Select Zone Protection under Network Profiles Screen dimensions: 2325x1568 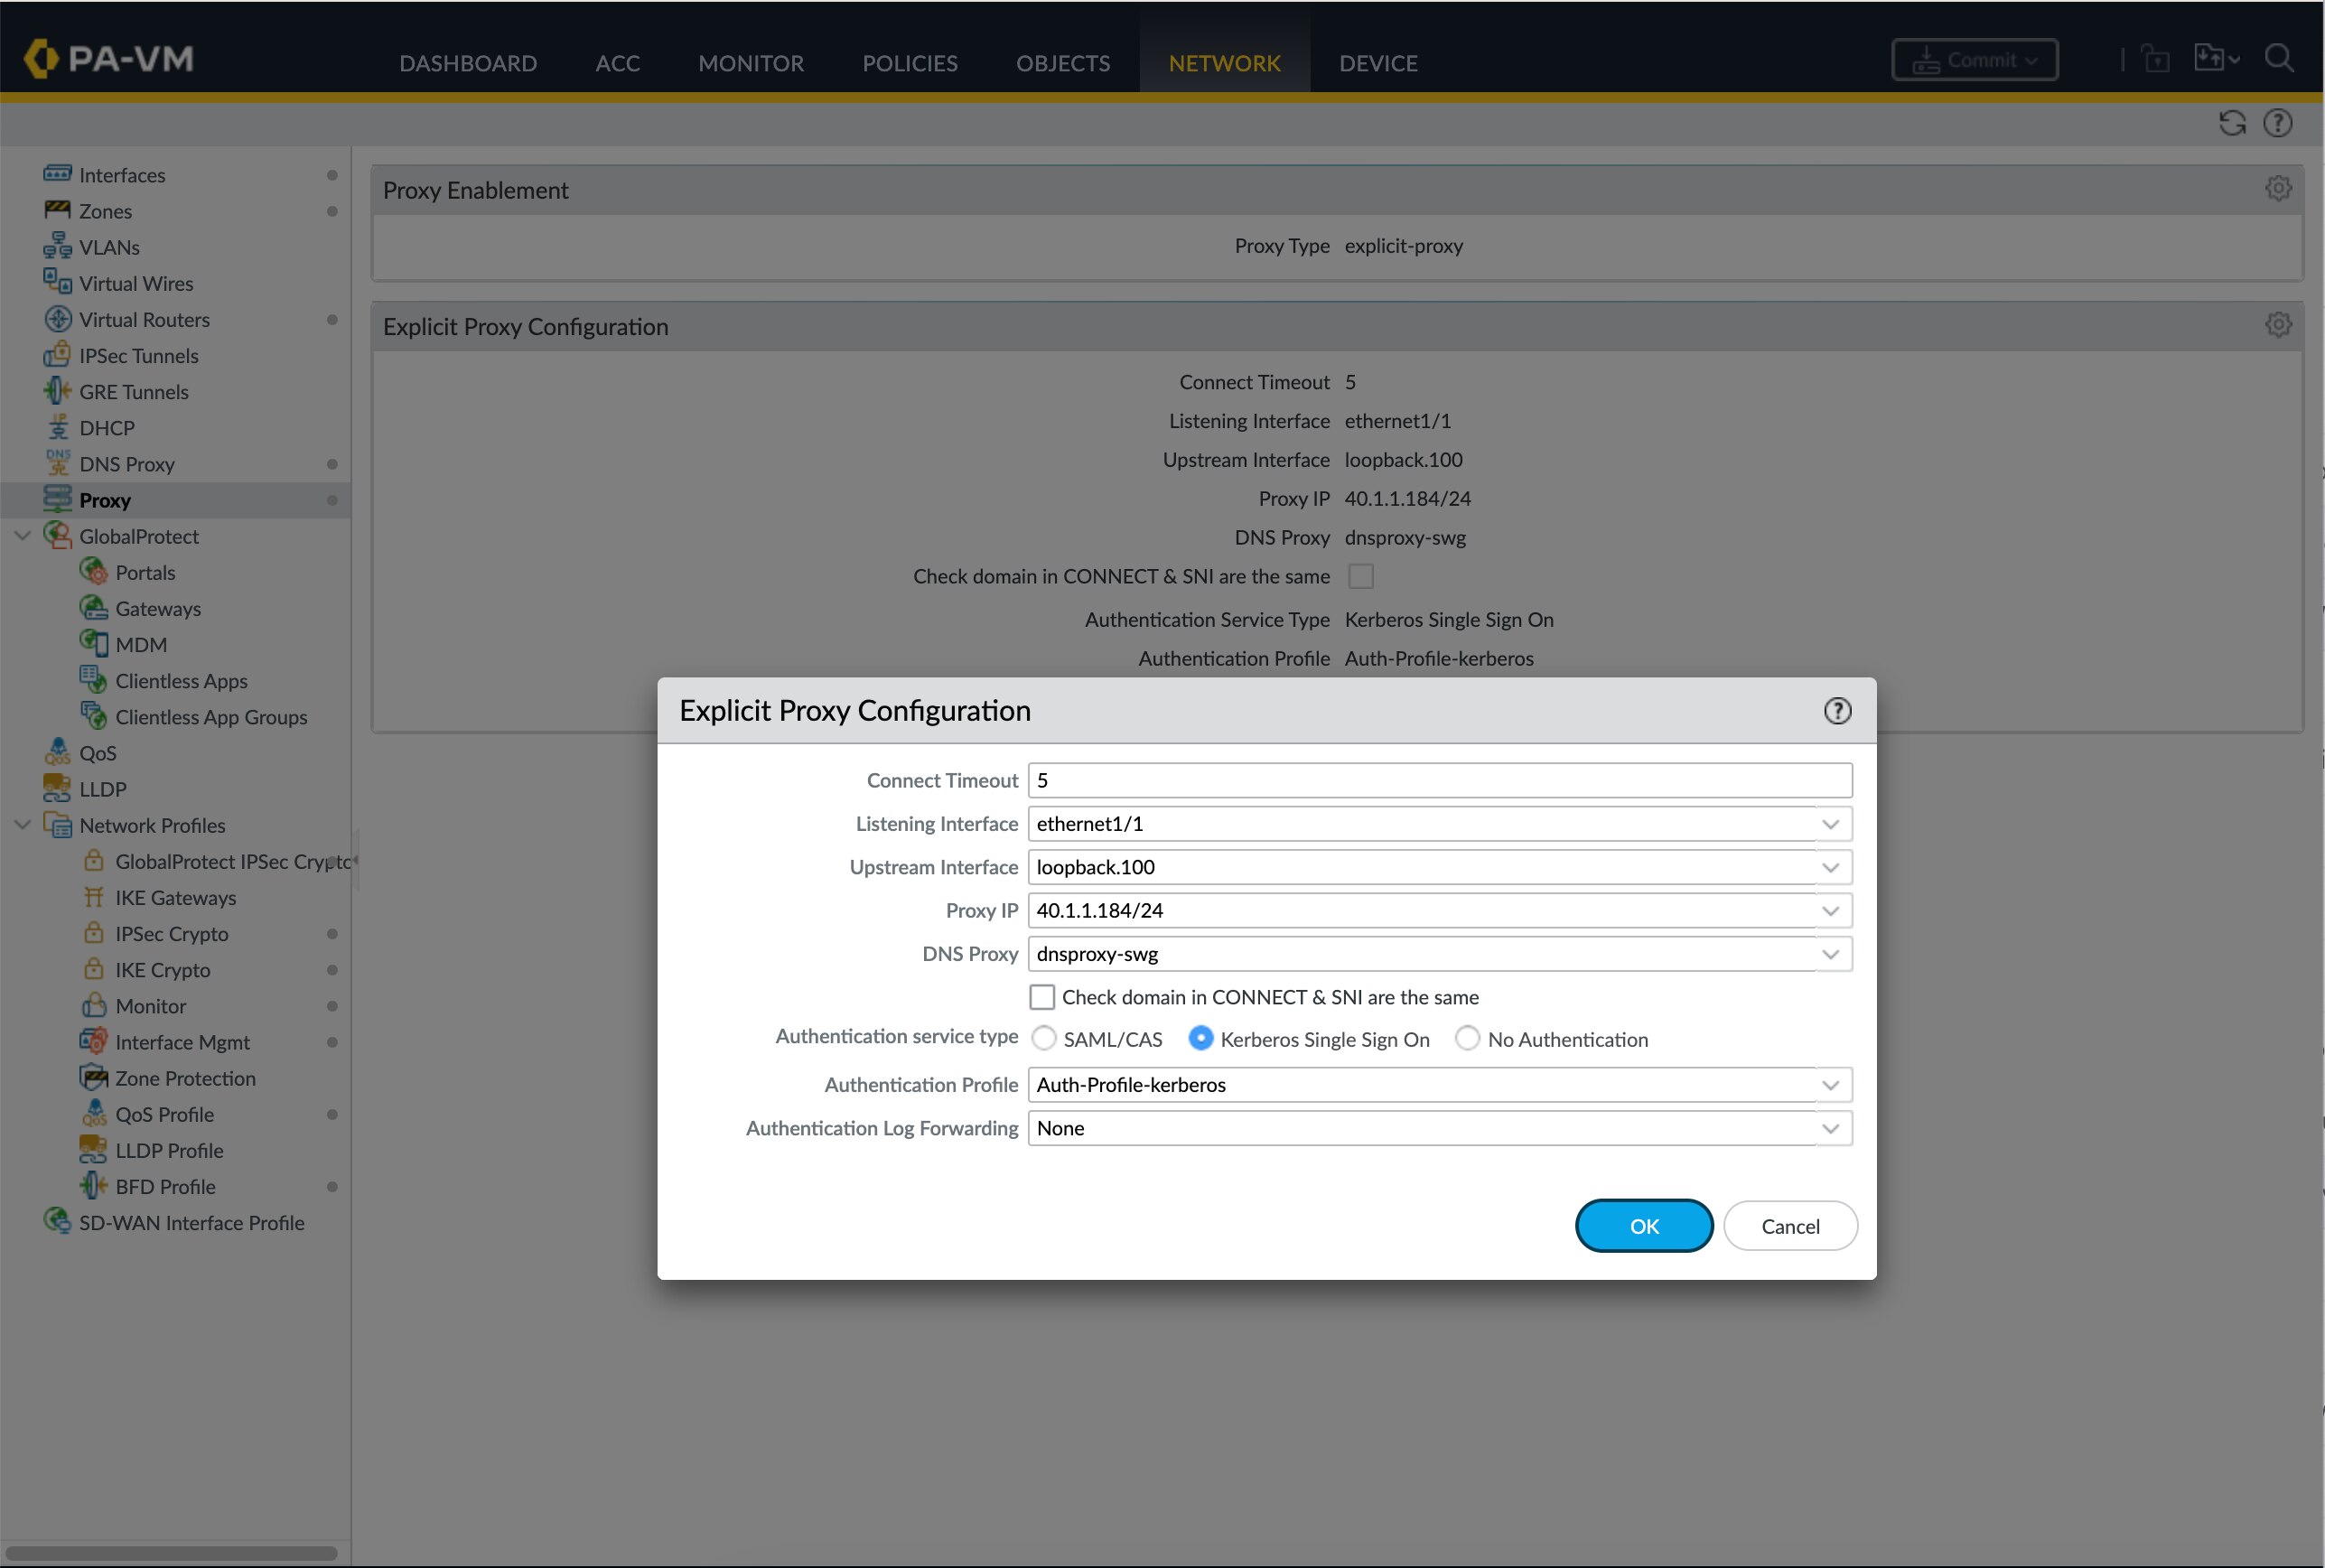point(185,1077)
